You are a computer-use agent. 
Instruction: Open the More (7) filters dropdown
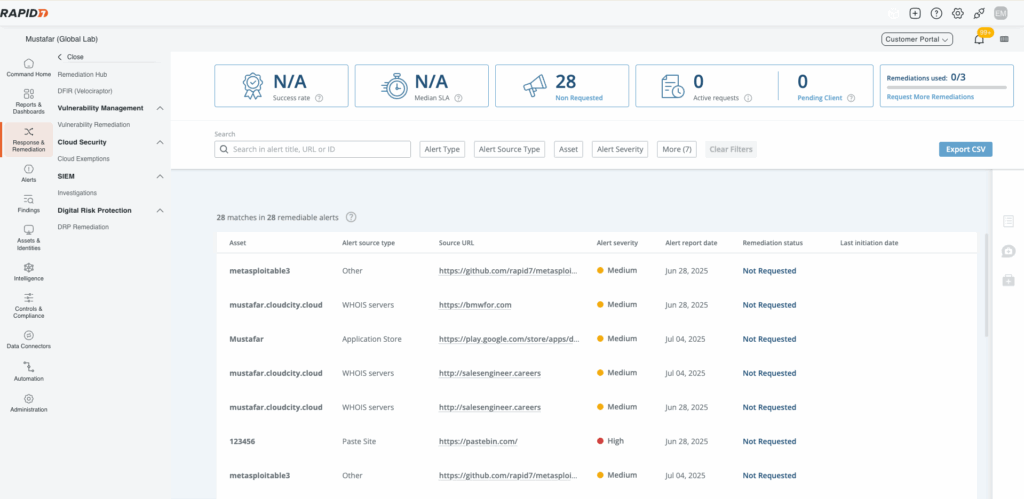coord(677,150)
